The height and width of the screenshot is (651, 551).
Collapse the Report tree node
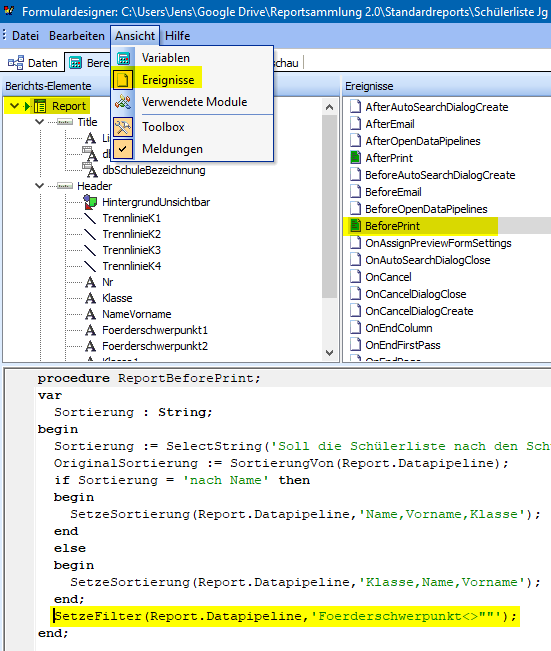[14, 106]
